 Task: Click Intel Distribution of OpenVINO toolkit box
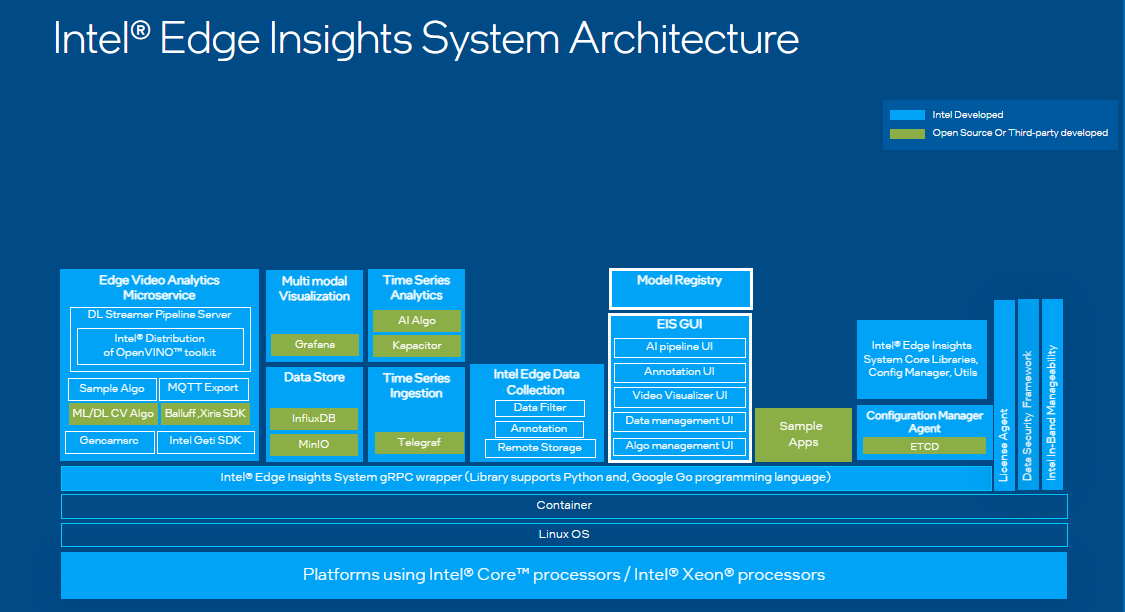point(160,346)
